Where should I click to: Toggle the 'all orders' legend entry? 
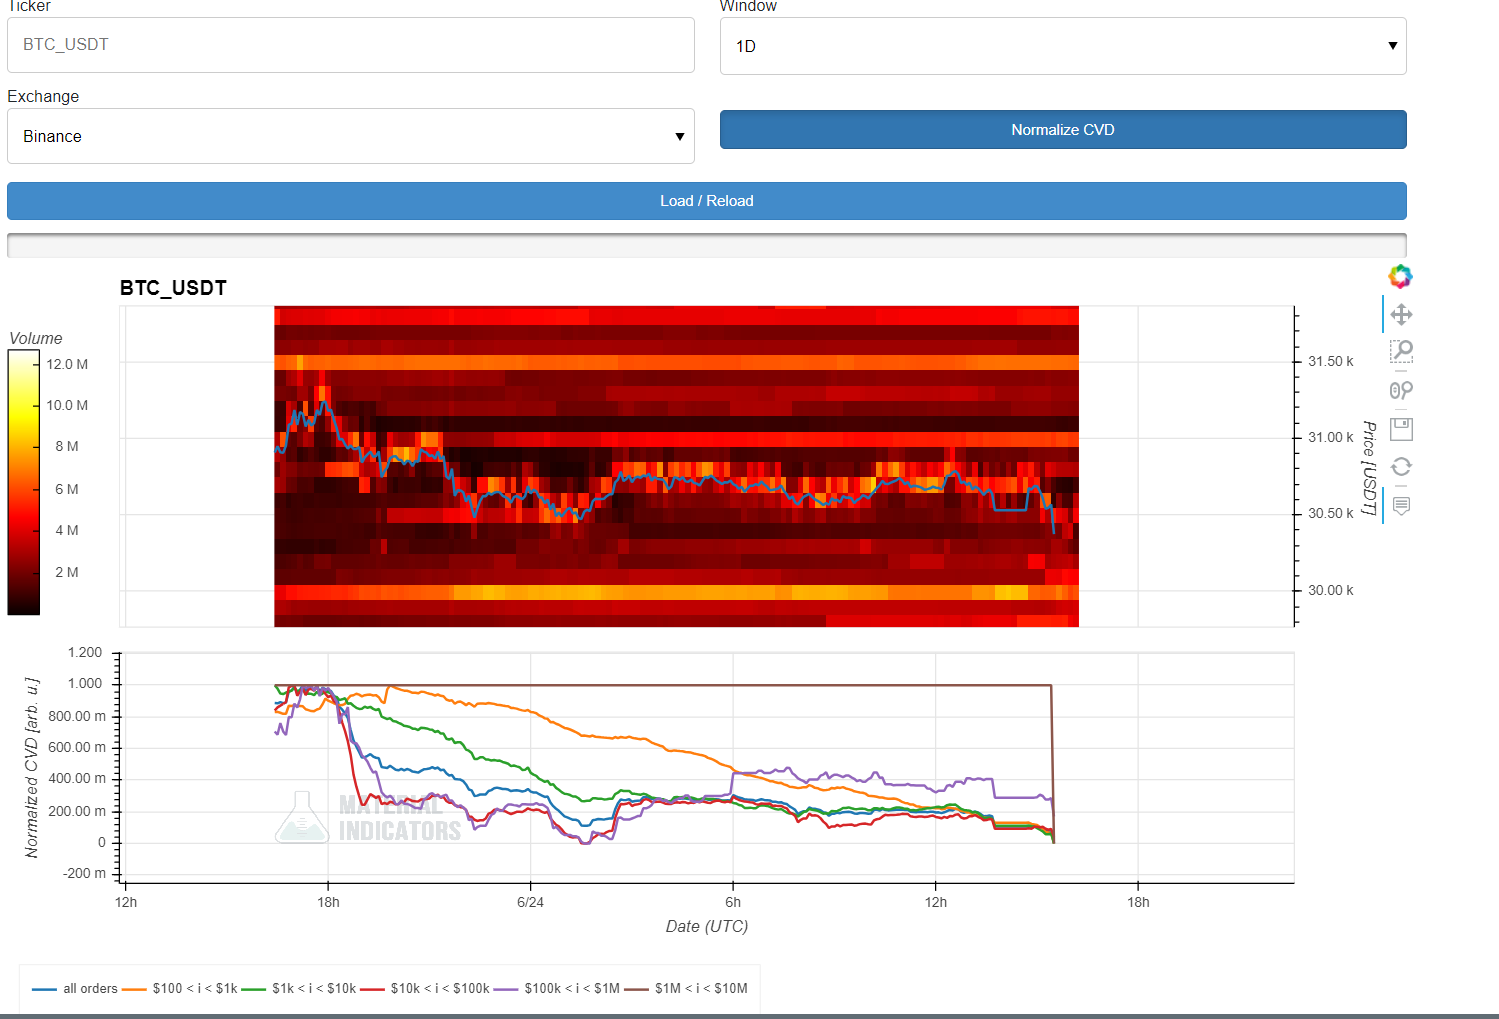click(75, 989)
